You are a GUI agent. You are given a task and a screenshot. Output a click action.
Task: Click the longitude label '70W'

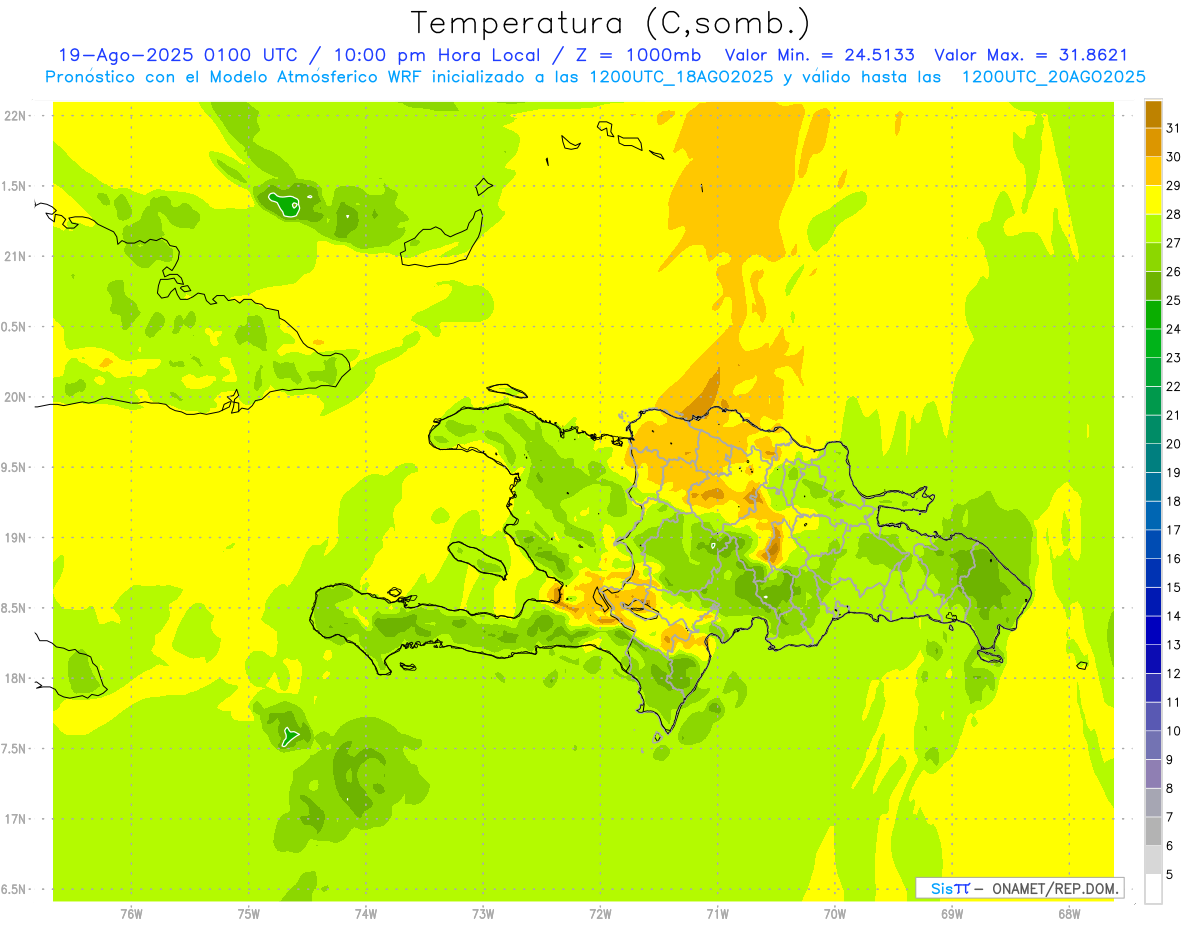coord(835,913)
